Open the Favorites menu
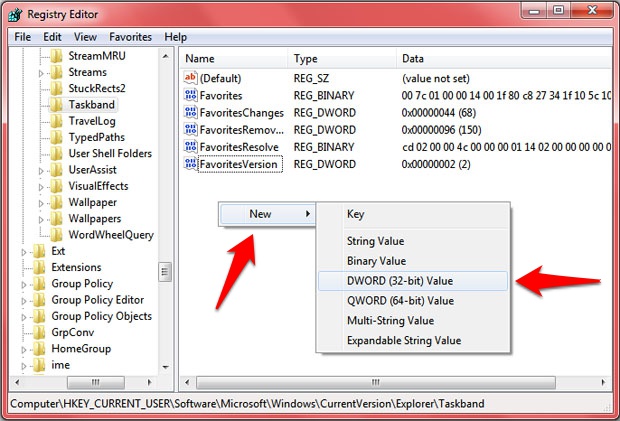The image size is (620, 421). click(130, 37)
